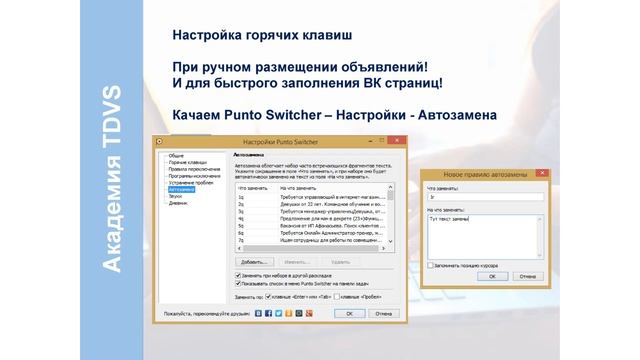Toggle 'Заменять при наборе в другой раскладке'
The height and width of the screenshot is (360, 640).
(x=238, y=276)
